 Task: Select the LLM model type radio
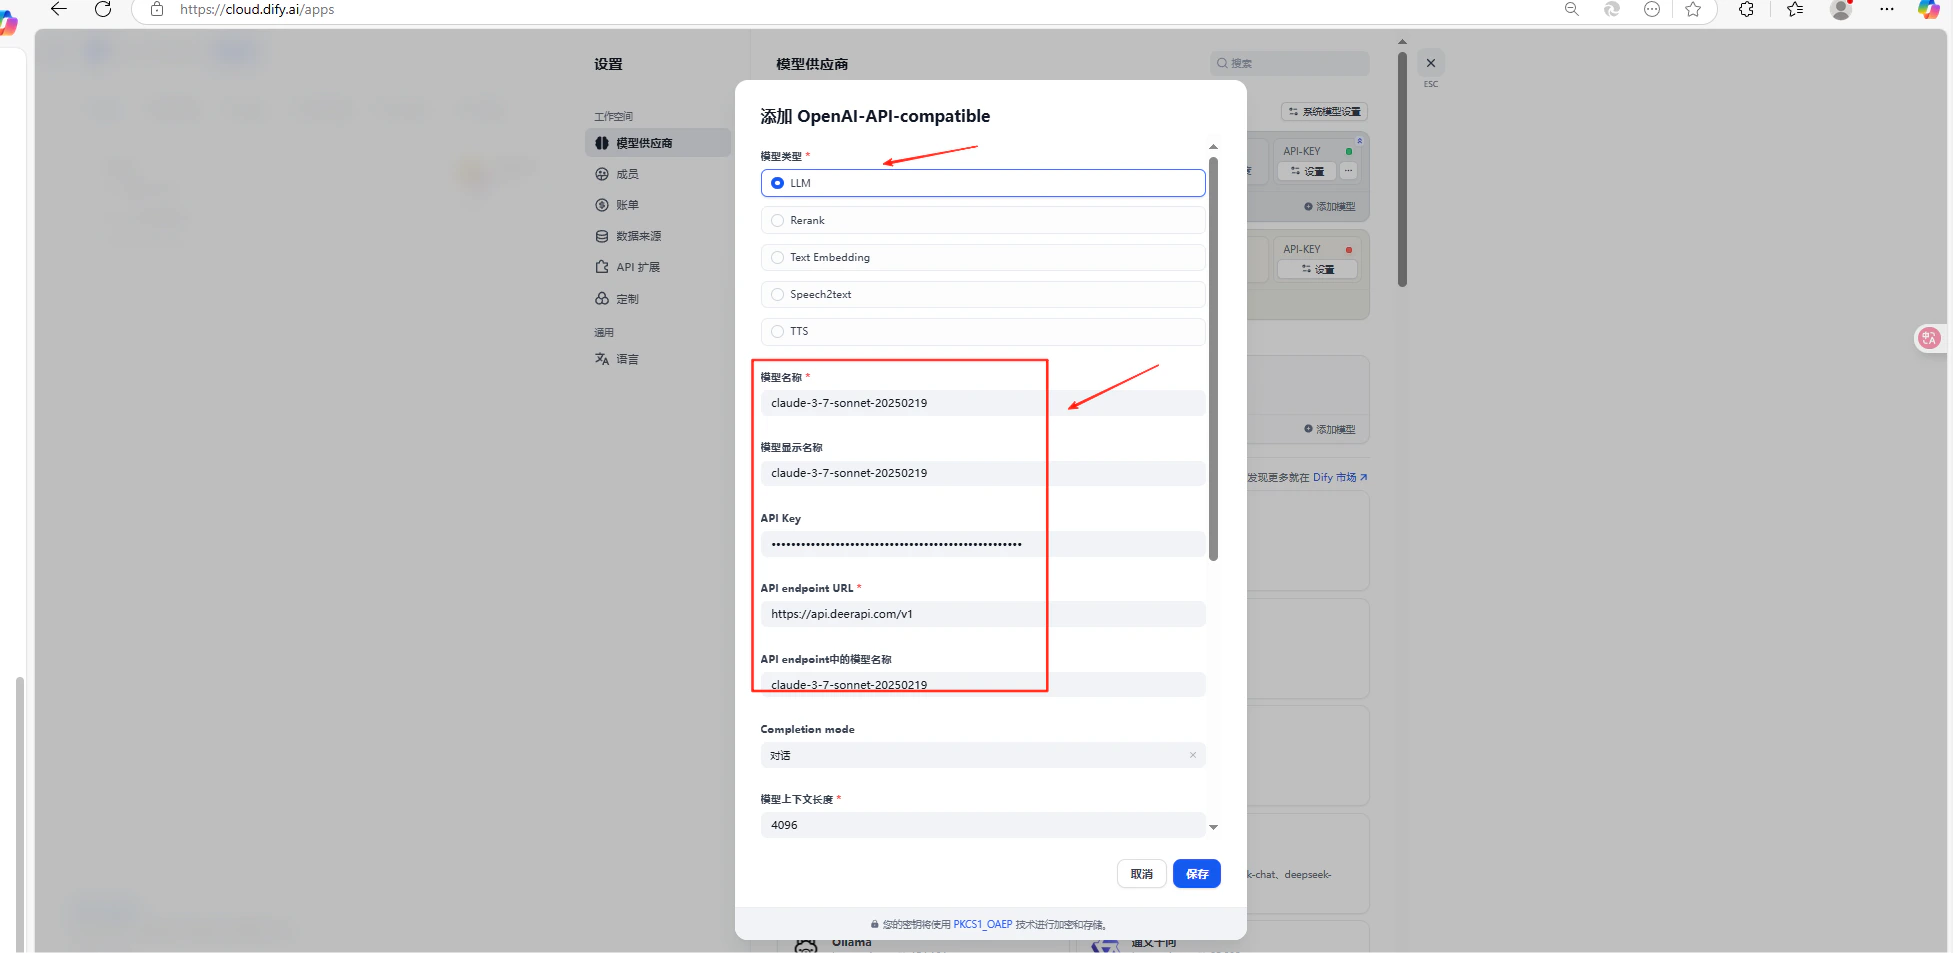pyautogui.click(x=982, y=183)
